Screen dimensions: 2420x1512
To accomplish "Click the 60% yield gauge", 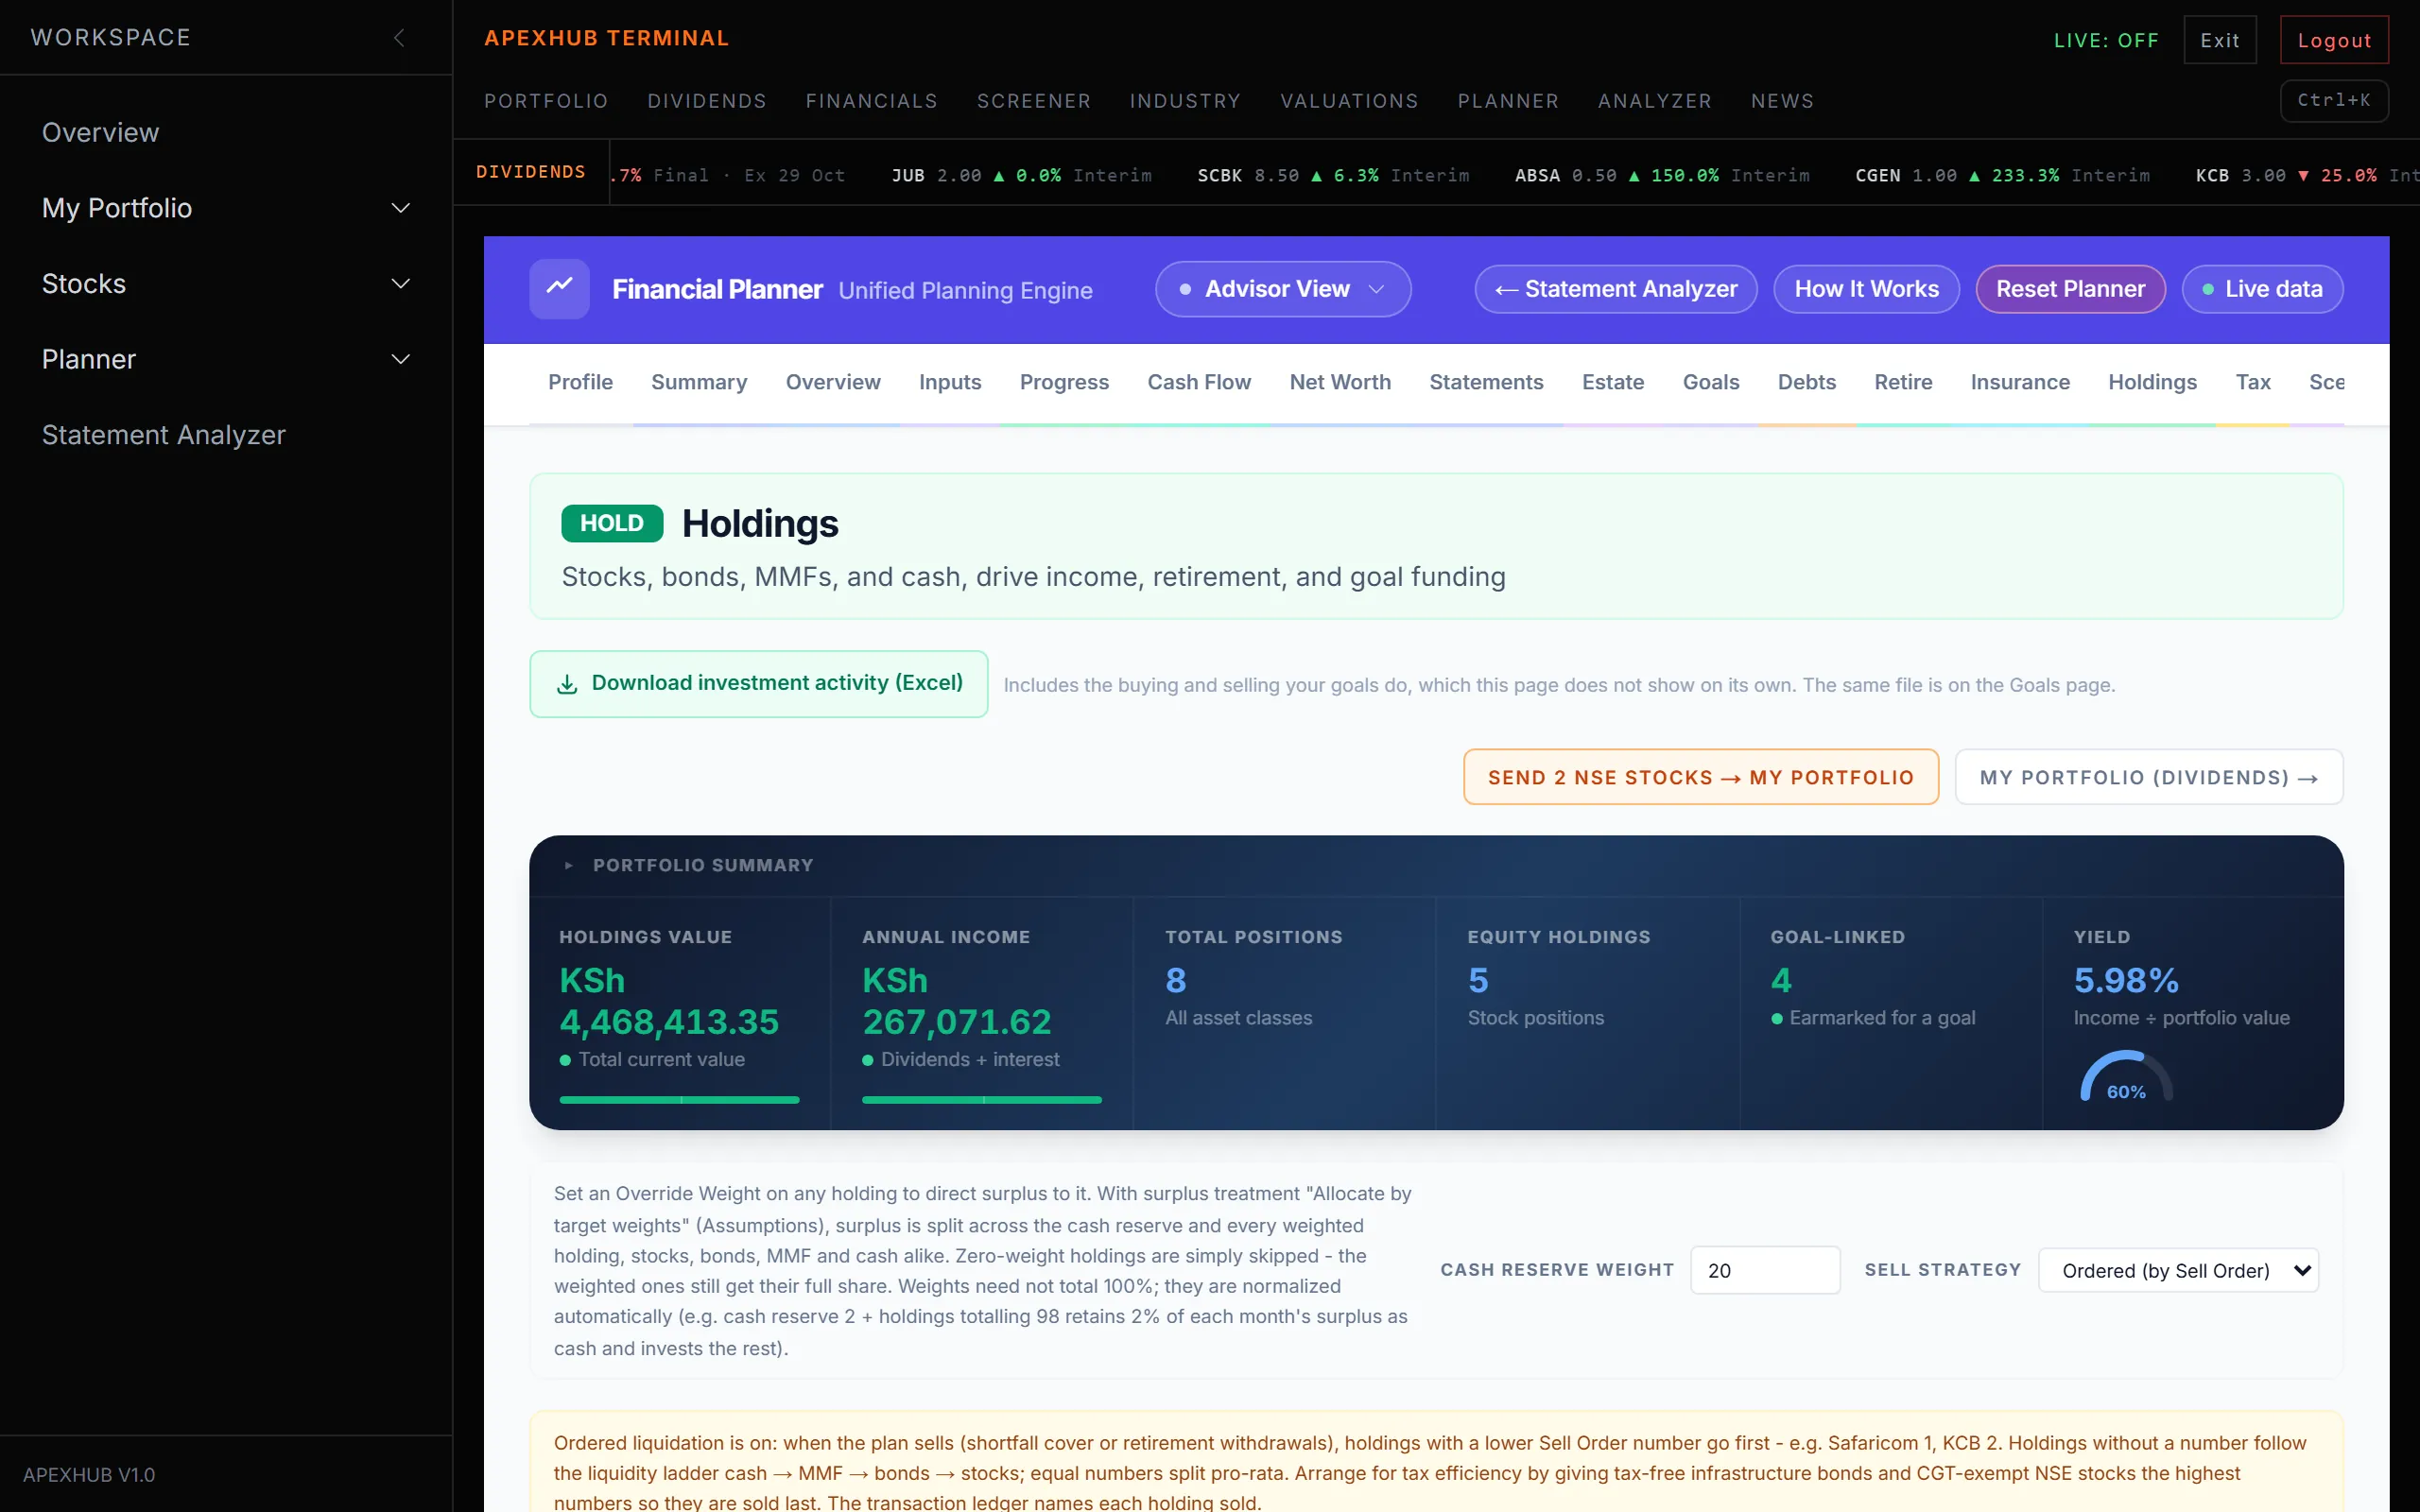I will (2126, 1076).
